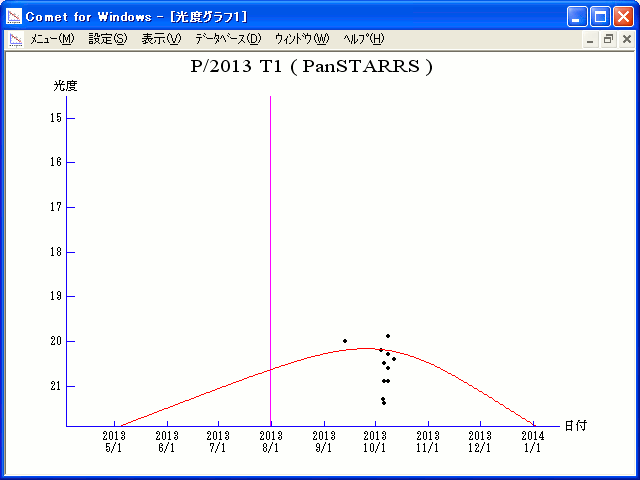Click the 2013 10/1 date label

coord(375,442)
